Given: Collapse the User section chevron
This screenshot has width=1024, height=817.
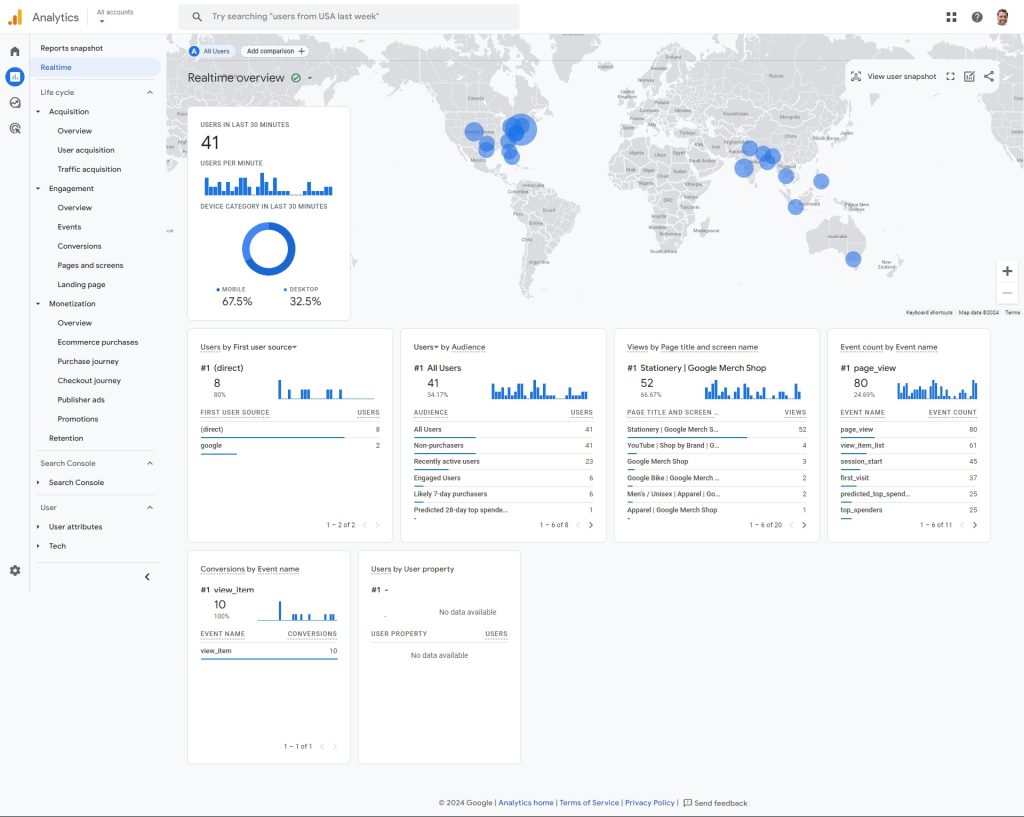Looking at the screenshot, I should [150, 508].
